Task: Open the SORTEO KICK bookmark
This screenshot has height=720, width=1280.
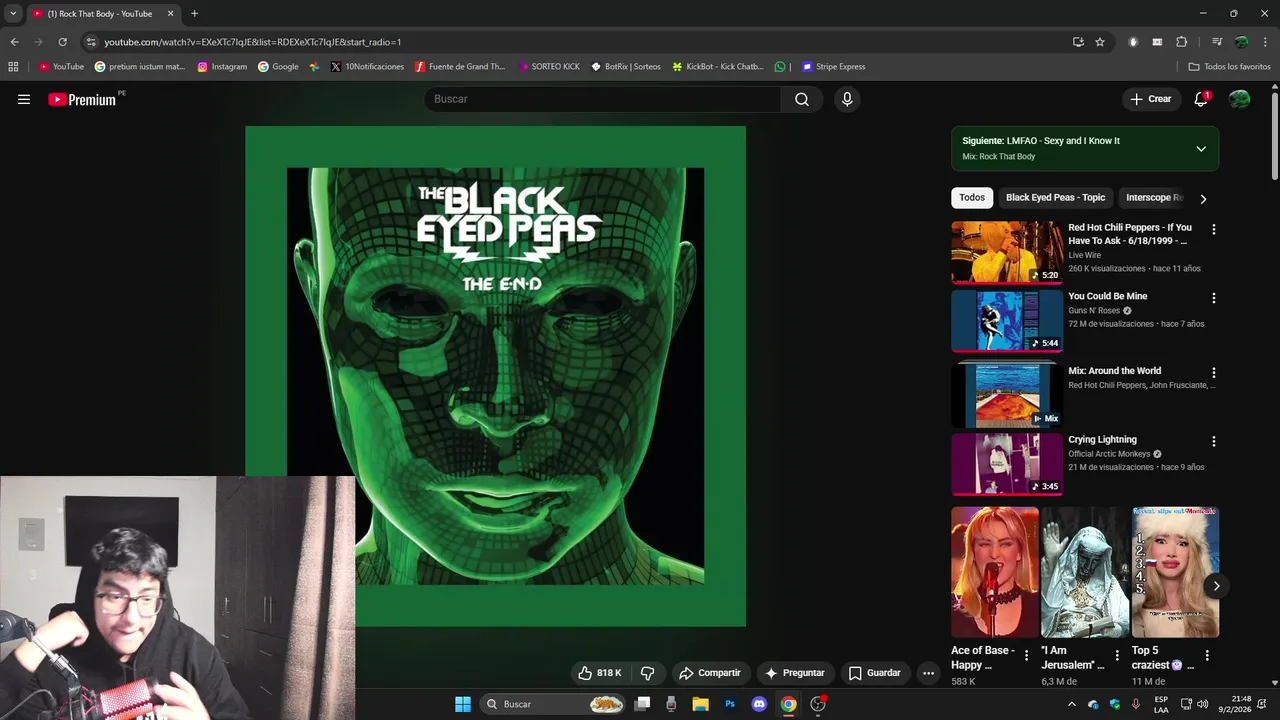Action: 549,67
